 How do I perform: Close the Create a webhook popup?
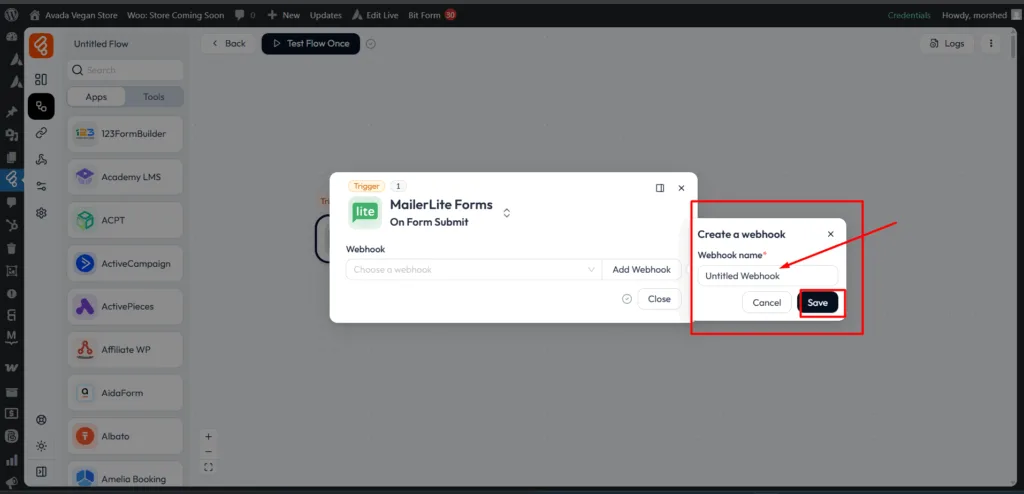pyautogui.click(x=831, y=234)
